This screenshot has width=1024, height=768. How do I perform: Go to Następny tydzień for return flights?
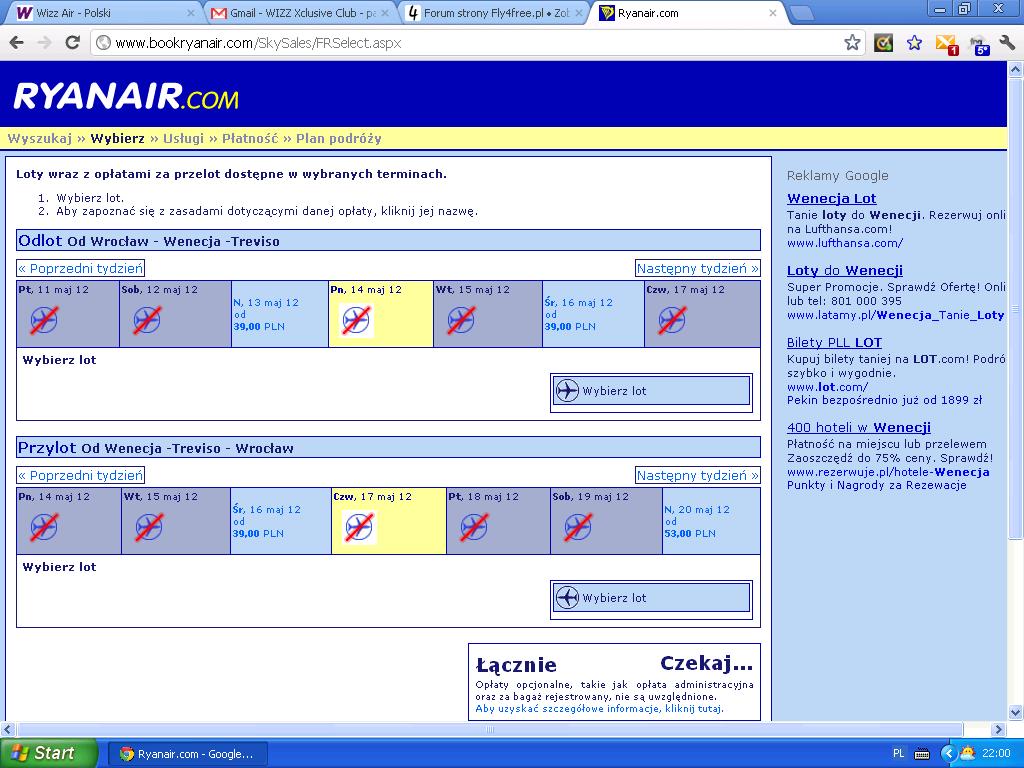(697, 475)
